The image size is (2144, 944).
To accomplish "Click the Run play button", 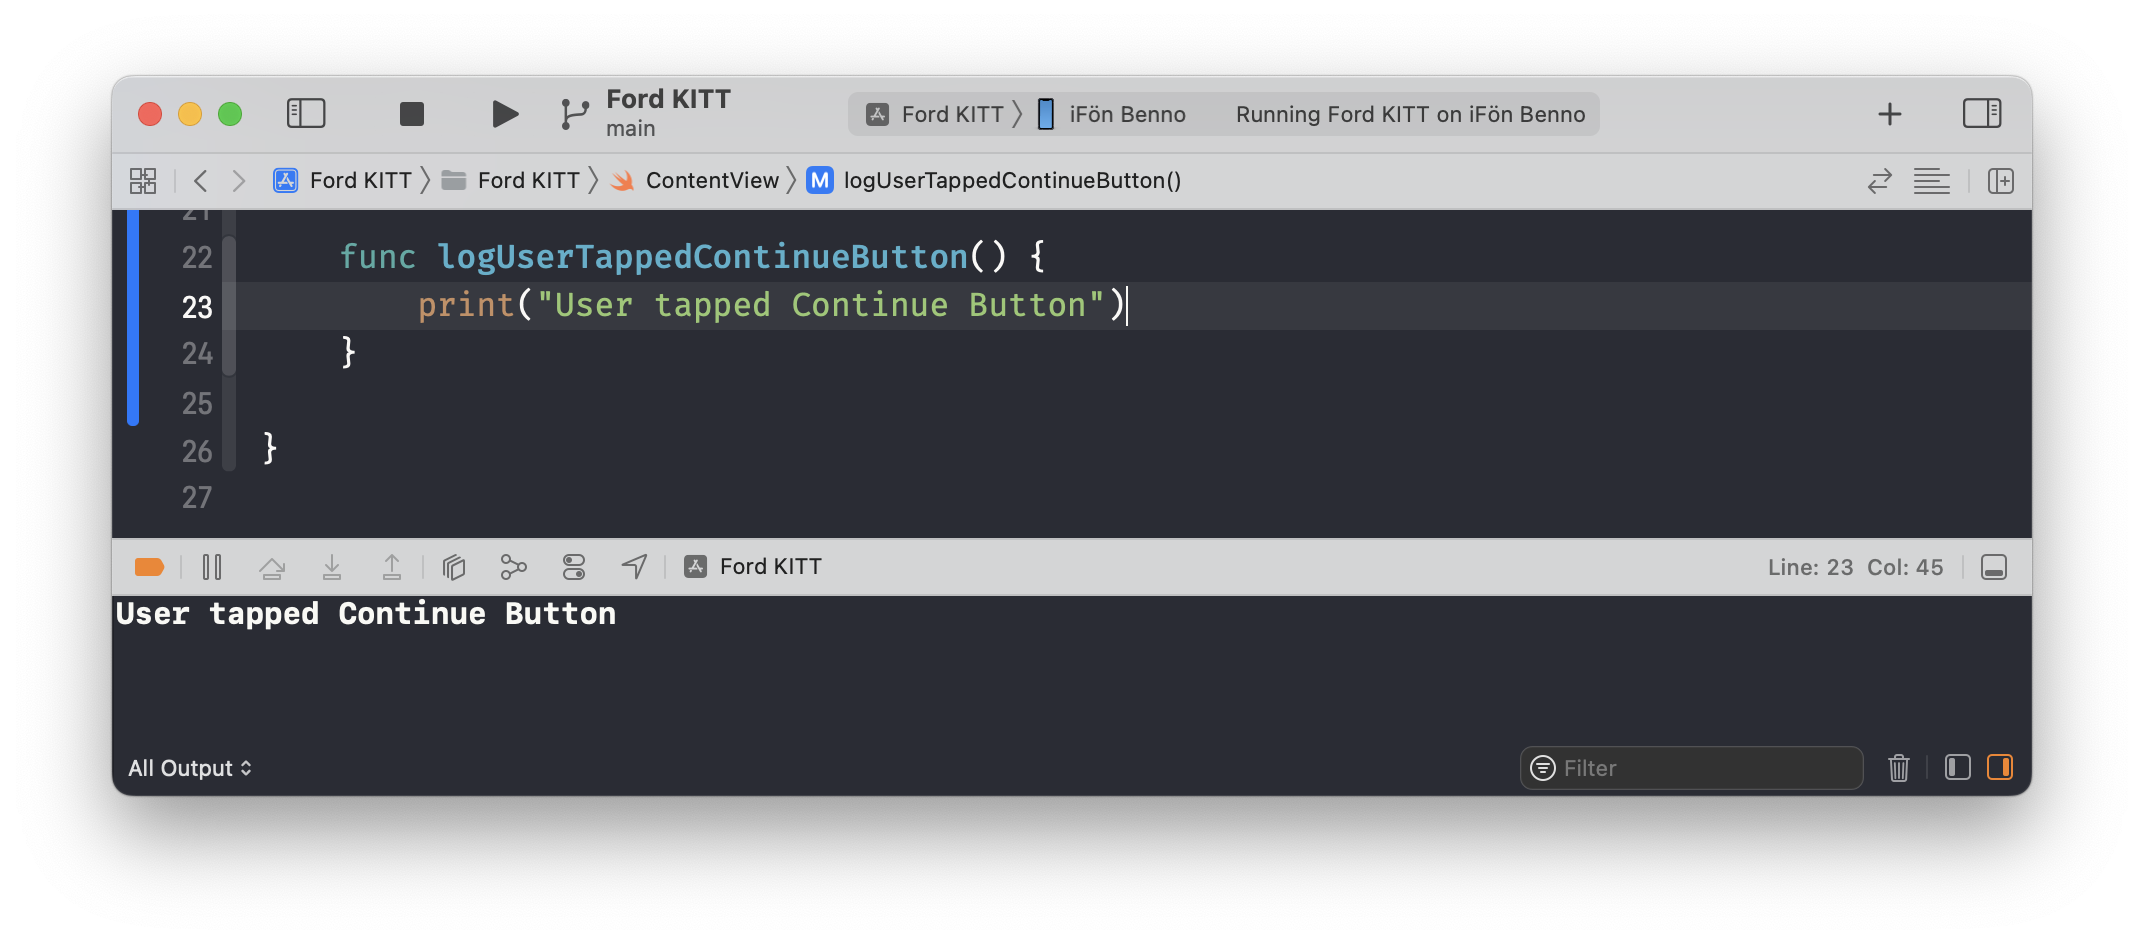I will coord(505,114).
